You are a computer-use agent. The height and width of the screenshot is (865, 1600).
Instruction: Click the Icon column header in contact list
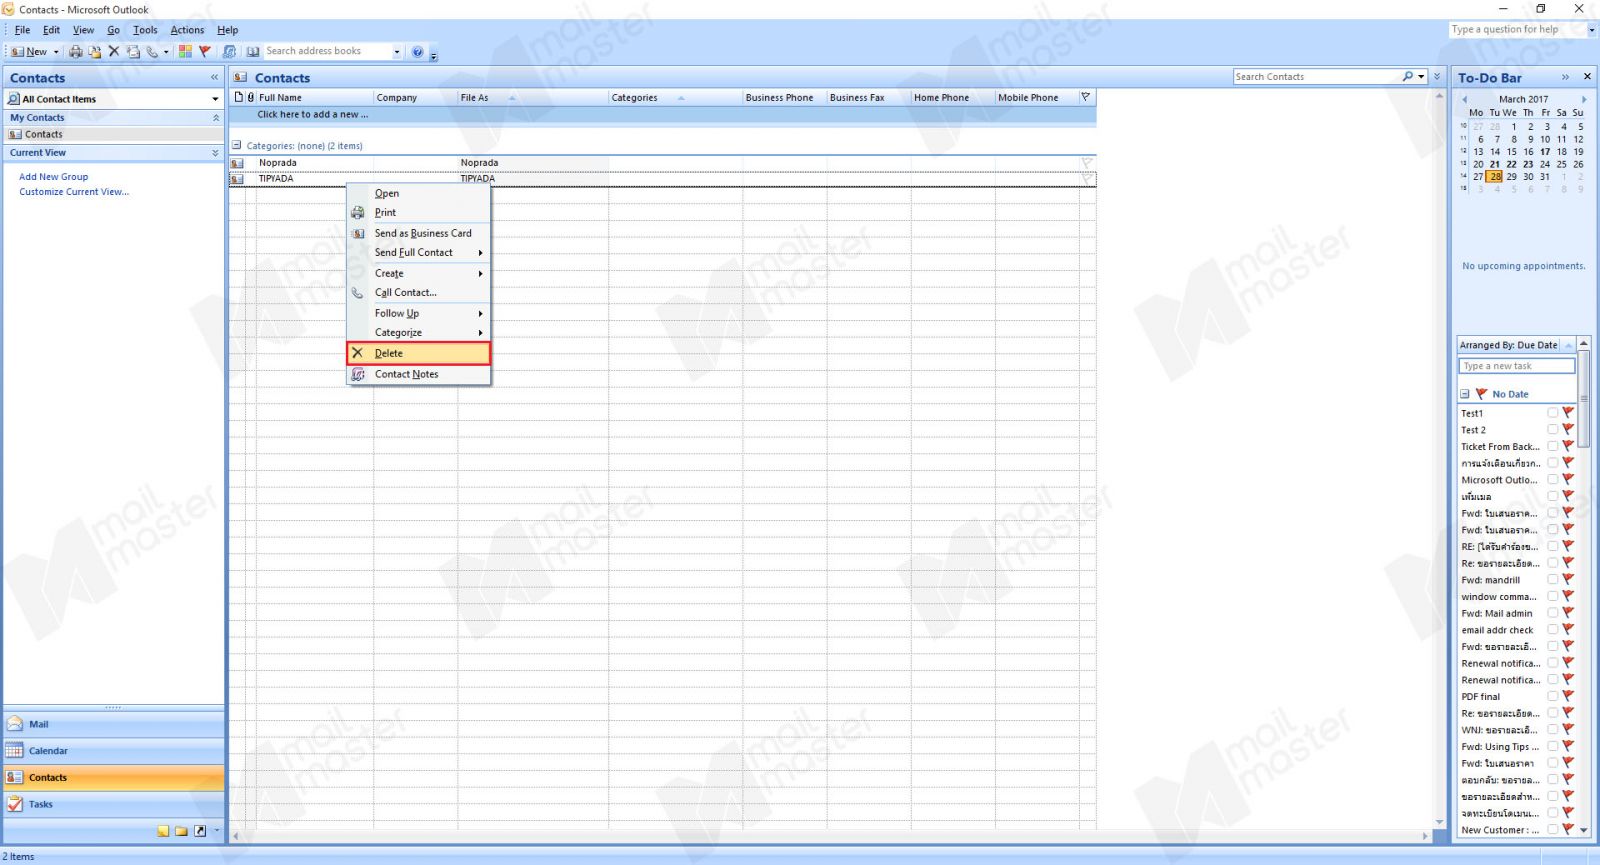pos(238,97)
